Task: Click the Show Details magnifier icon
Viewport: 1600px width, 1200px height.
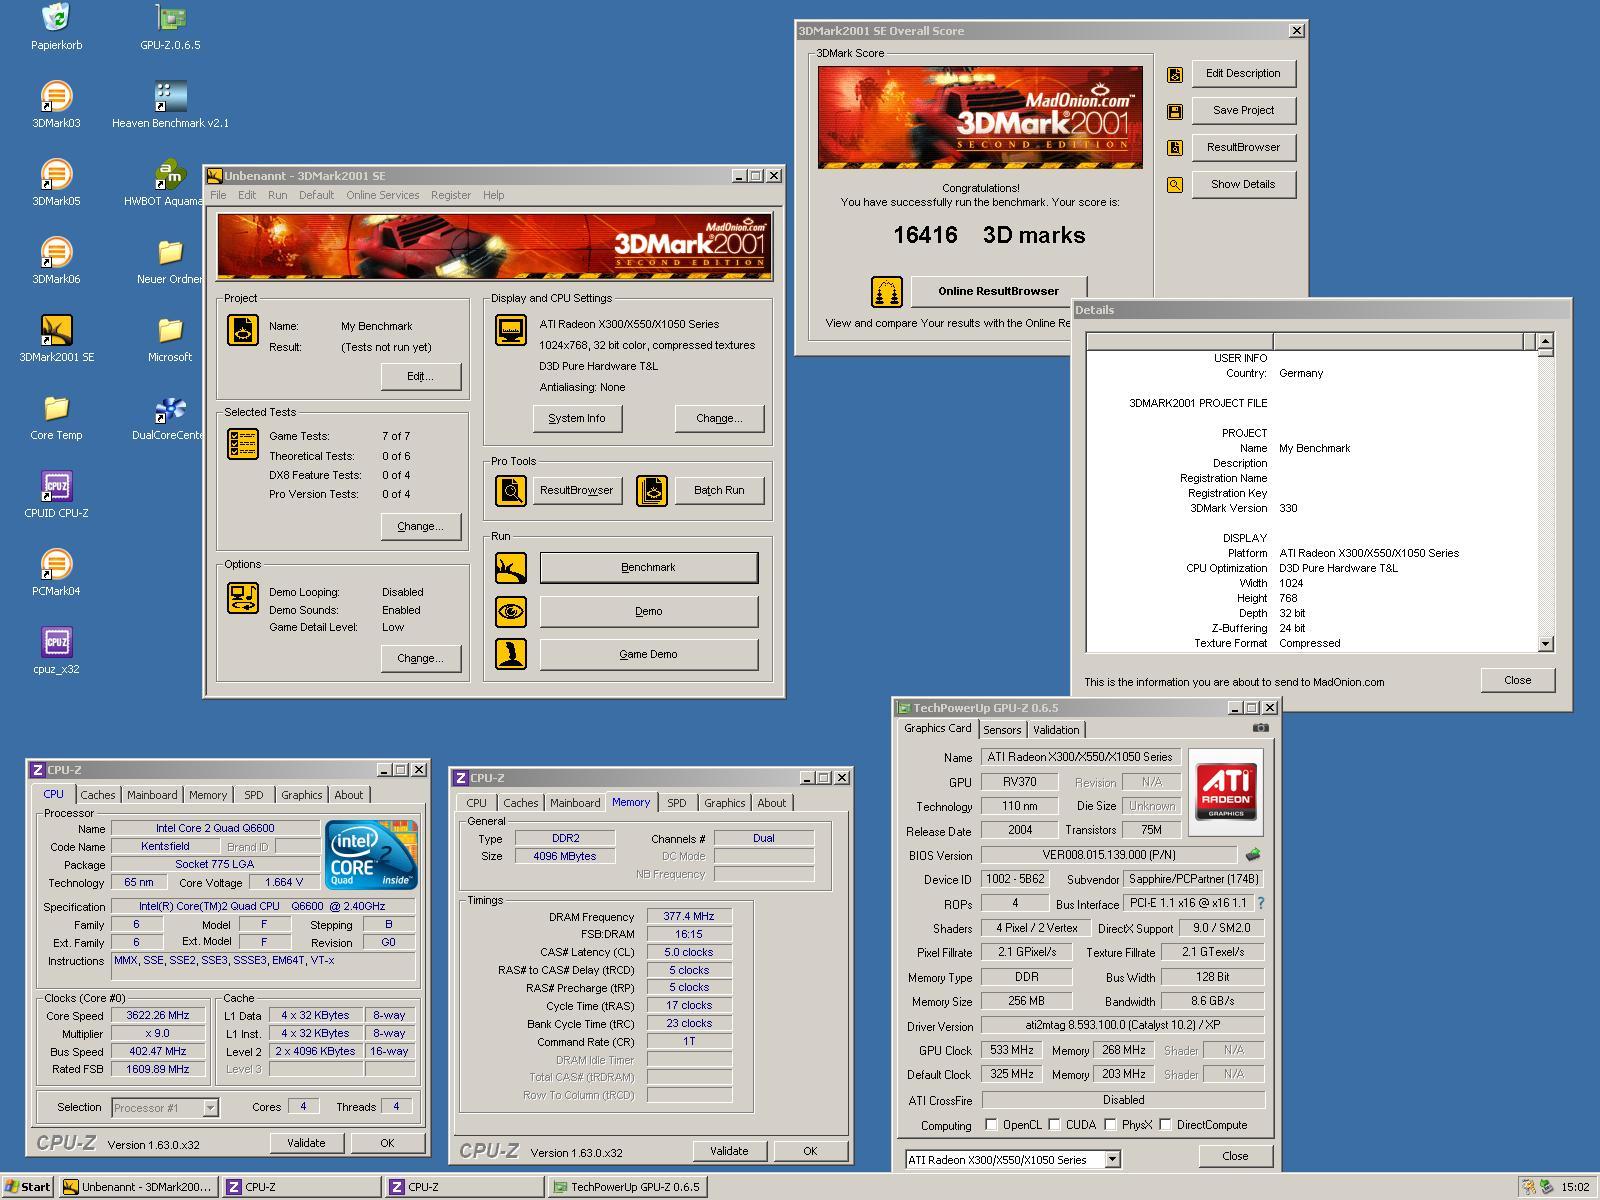Action: 1175,185
